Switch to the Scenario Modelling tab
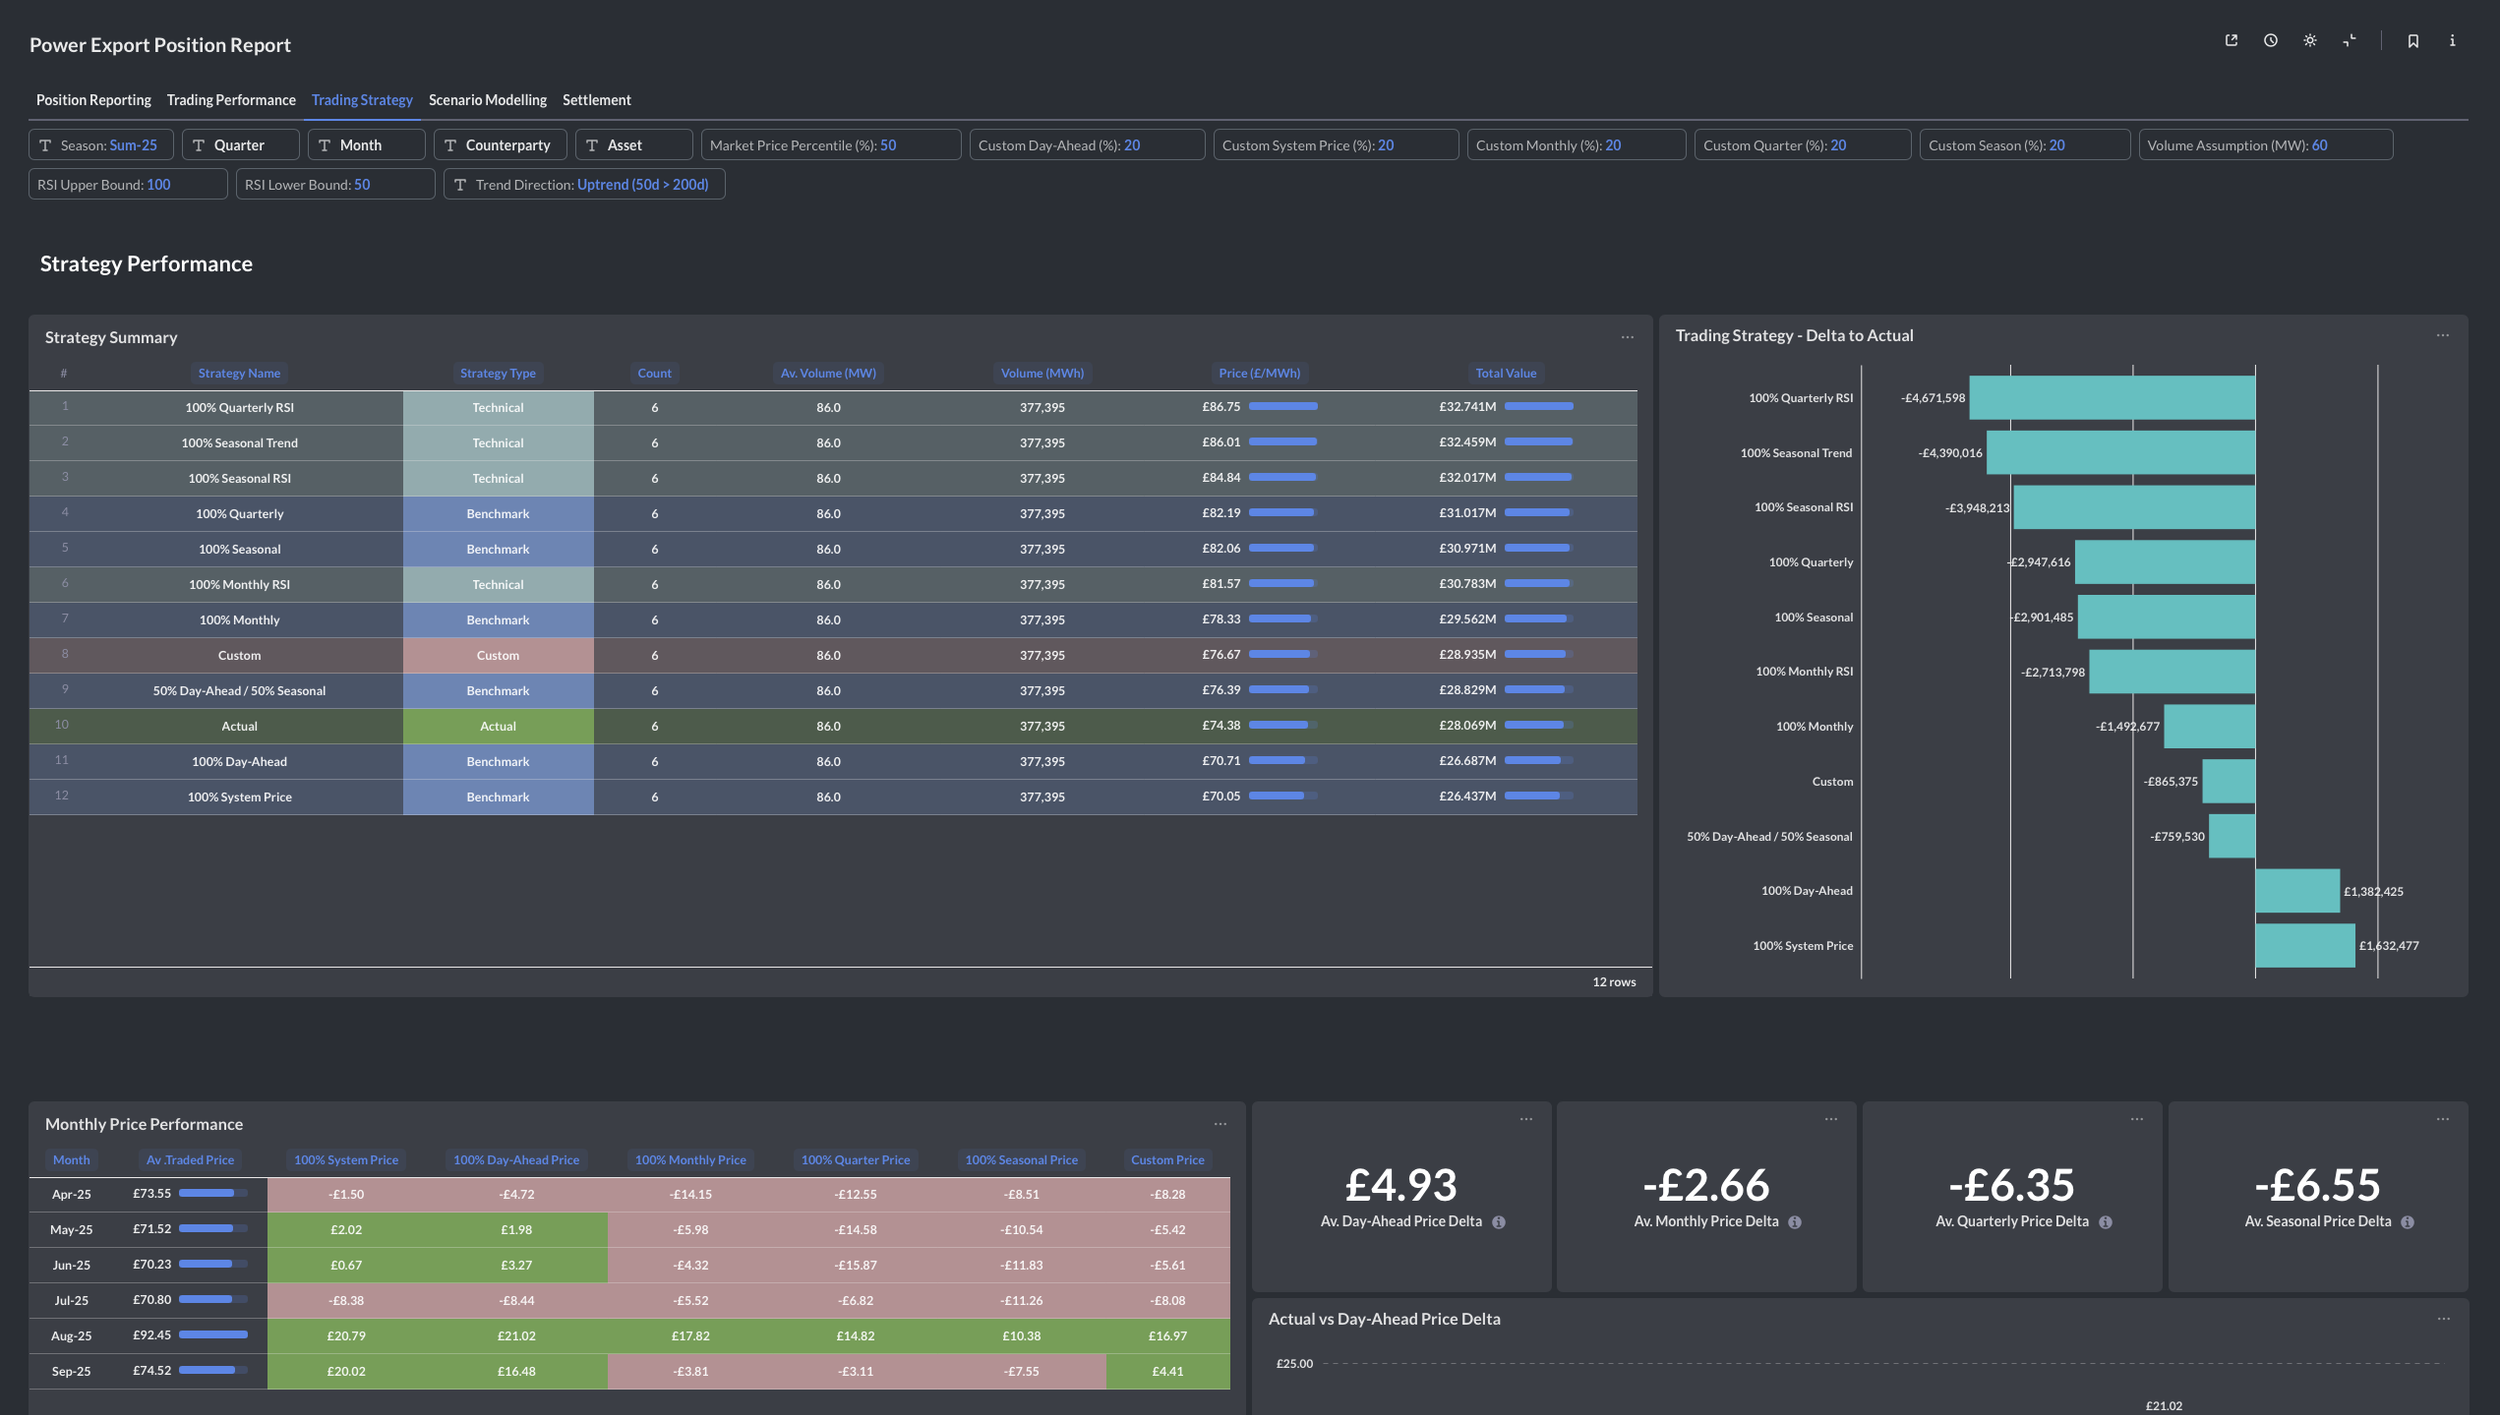The width and height of the screenshot is (2500, 1415). [x=487, y=100]
